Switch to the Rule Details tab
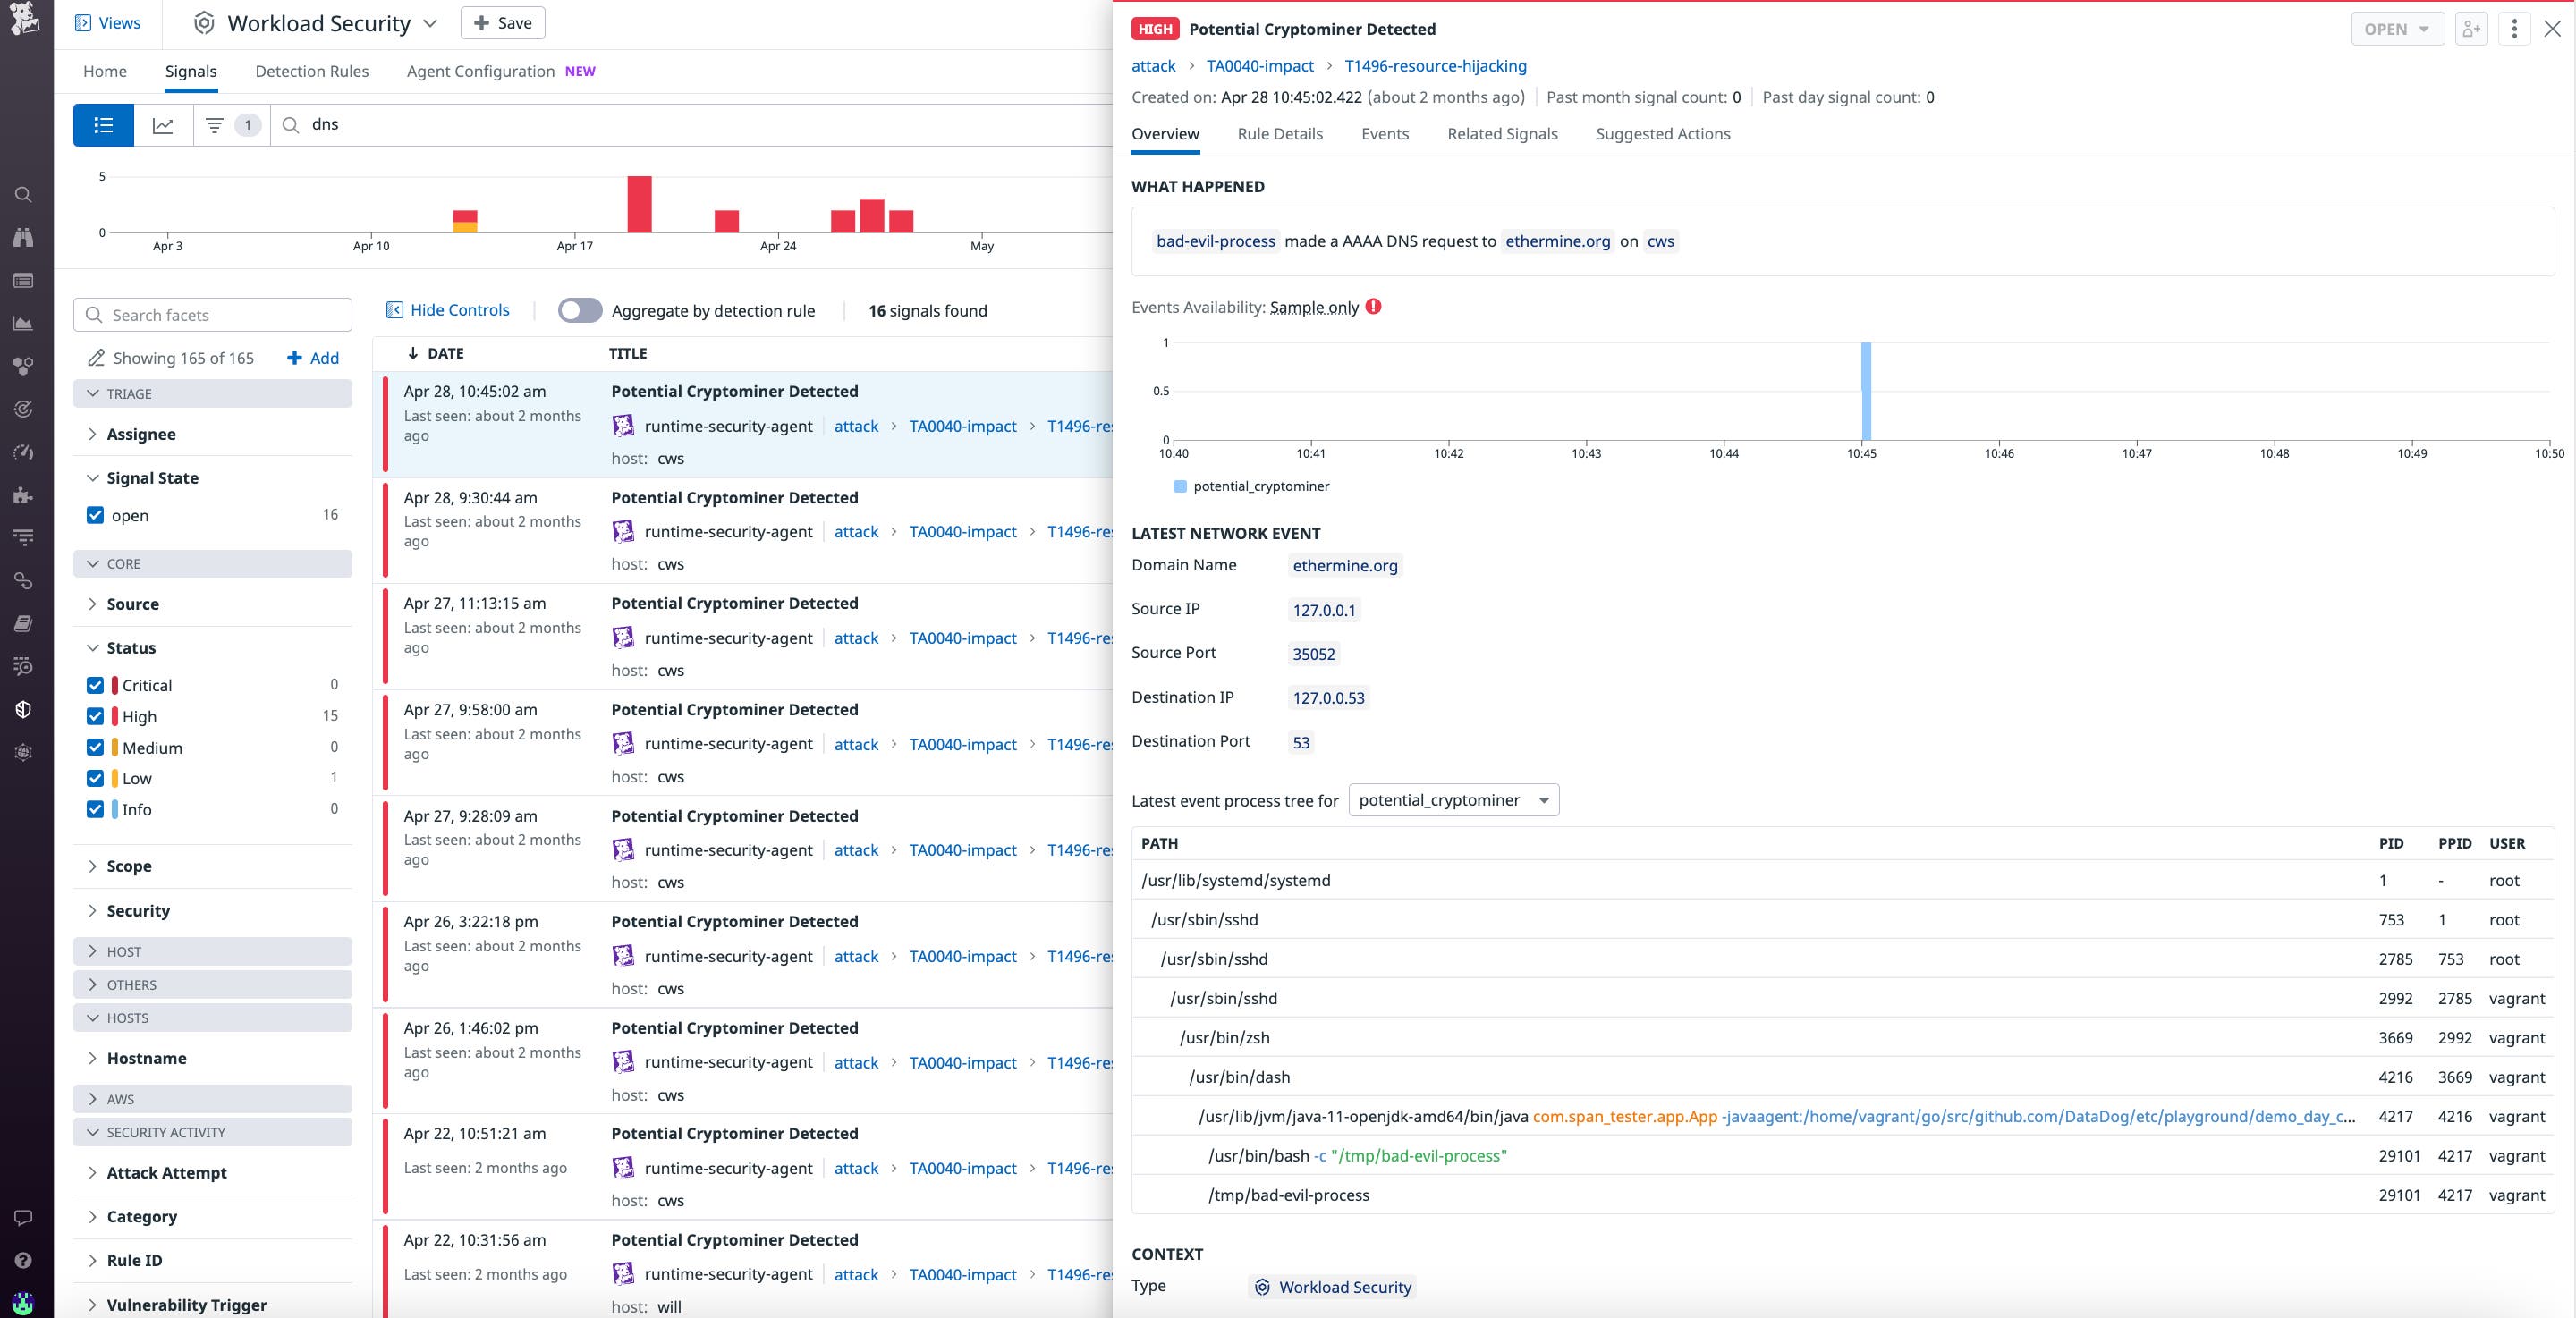2576x1318 pixels. pyautogui.click(x=1279, y=134)
